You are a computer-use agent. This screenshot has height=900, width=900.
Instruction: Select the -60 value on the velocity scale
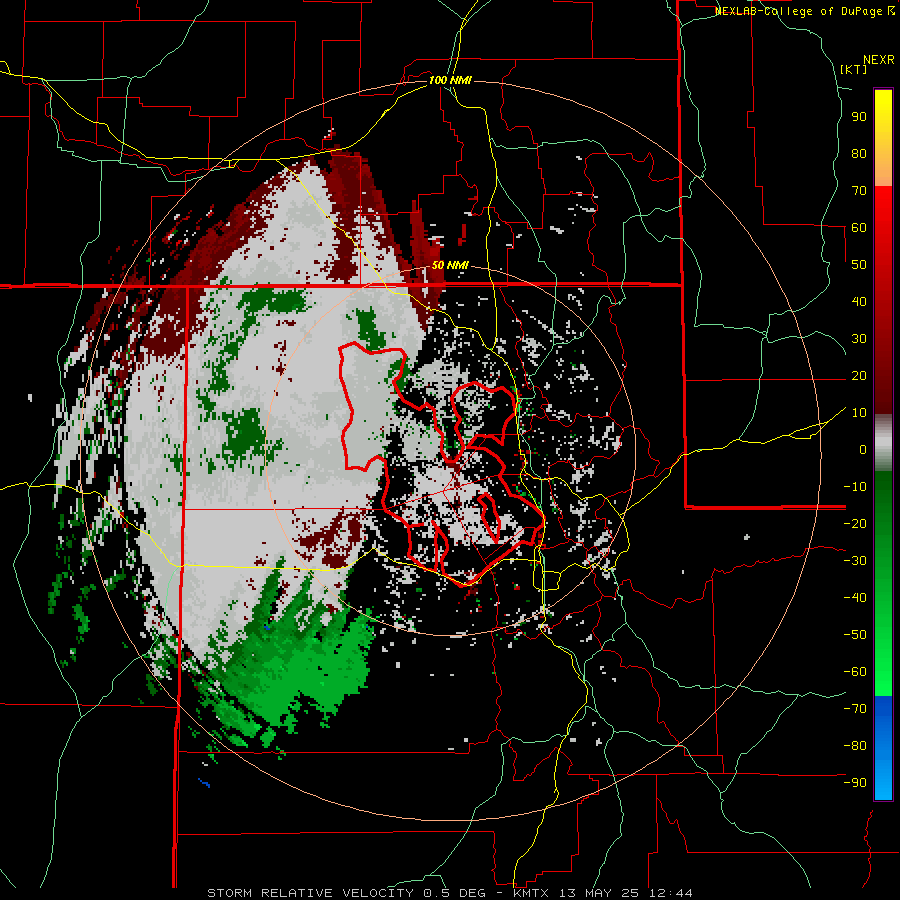point(855,672)
